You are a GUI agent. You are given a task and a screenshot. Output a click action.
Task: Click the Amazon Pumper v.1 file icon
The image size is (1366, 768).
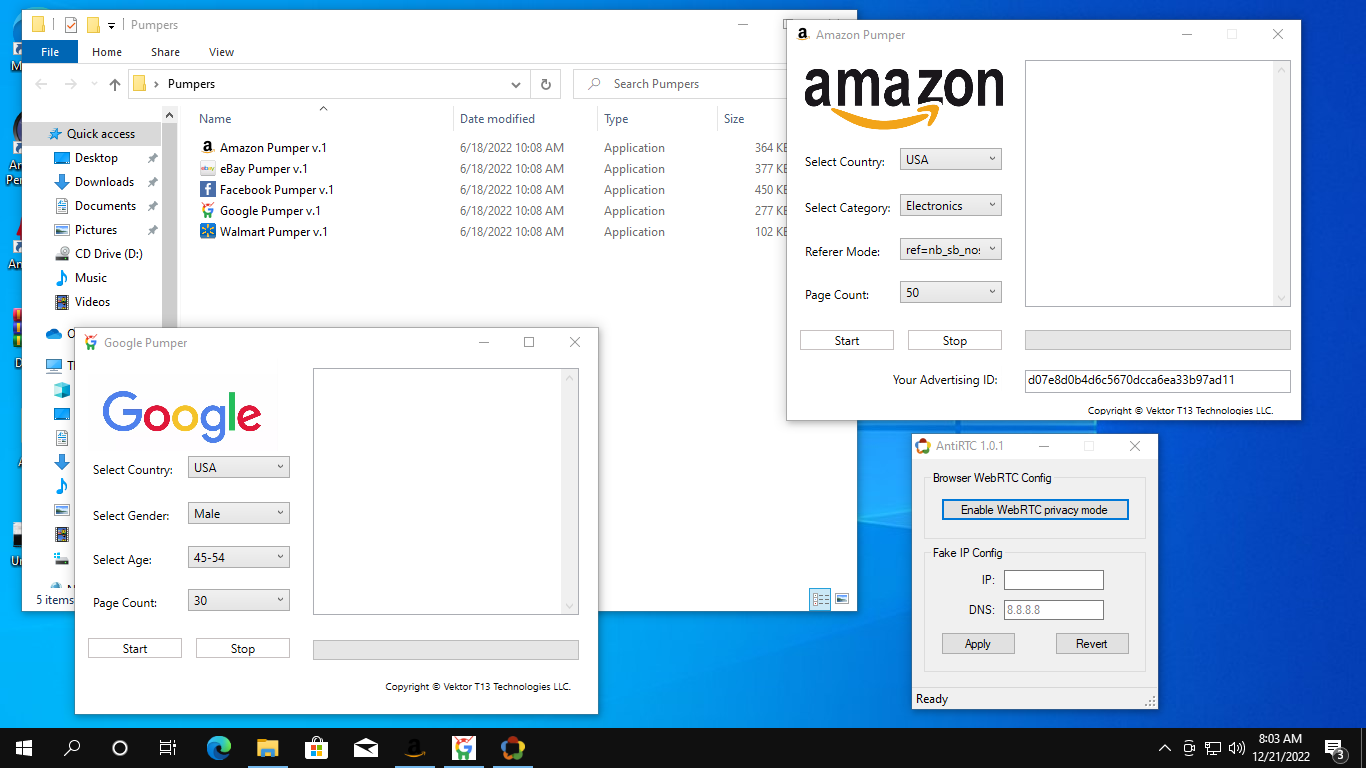(x=208, y=148)
